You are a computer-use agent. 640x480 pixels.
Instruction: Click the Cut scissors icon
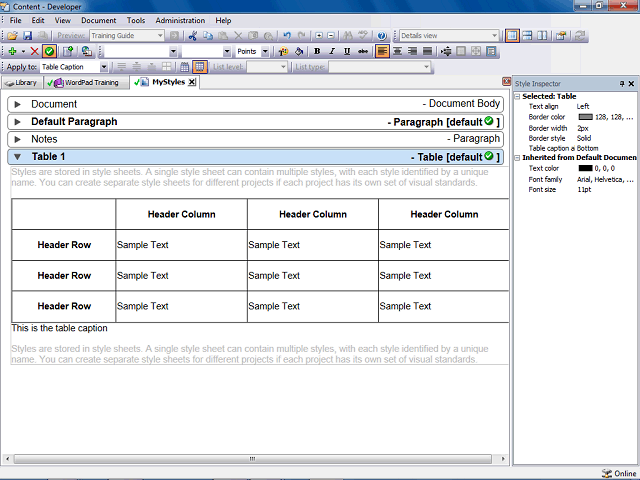193,36
